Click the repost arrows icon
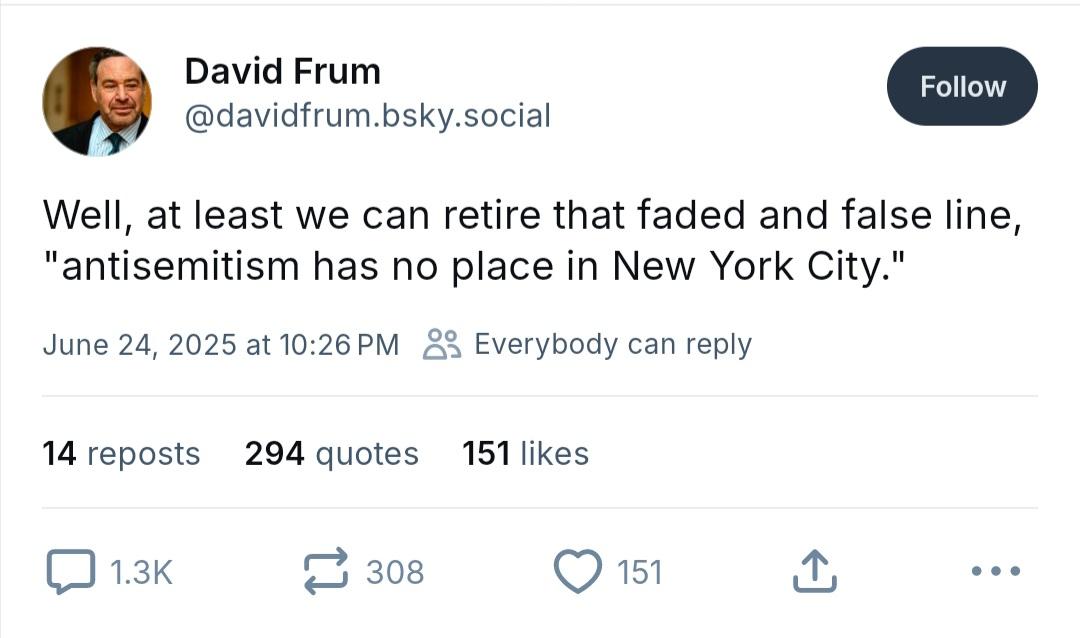 pos(326,571)
